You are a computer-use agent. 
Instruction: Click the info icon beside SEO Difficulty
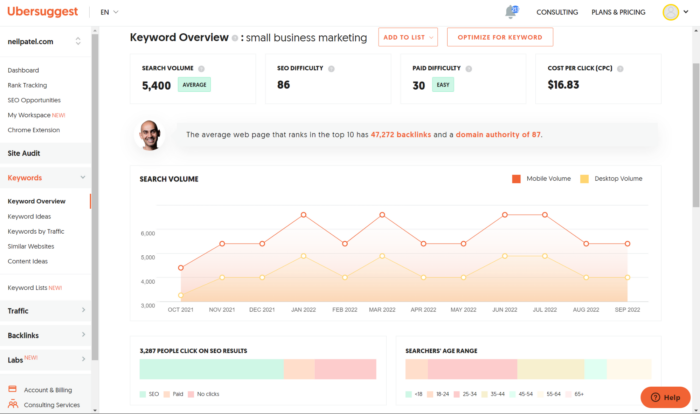pyautogui.click(x=331, y=69)
